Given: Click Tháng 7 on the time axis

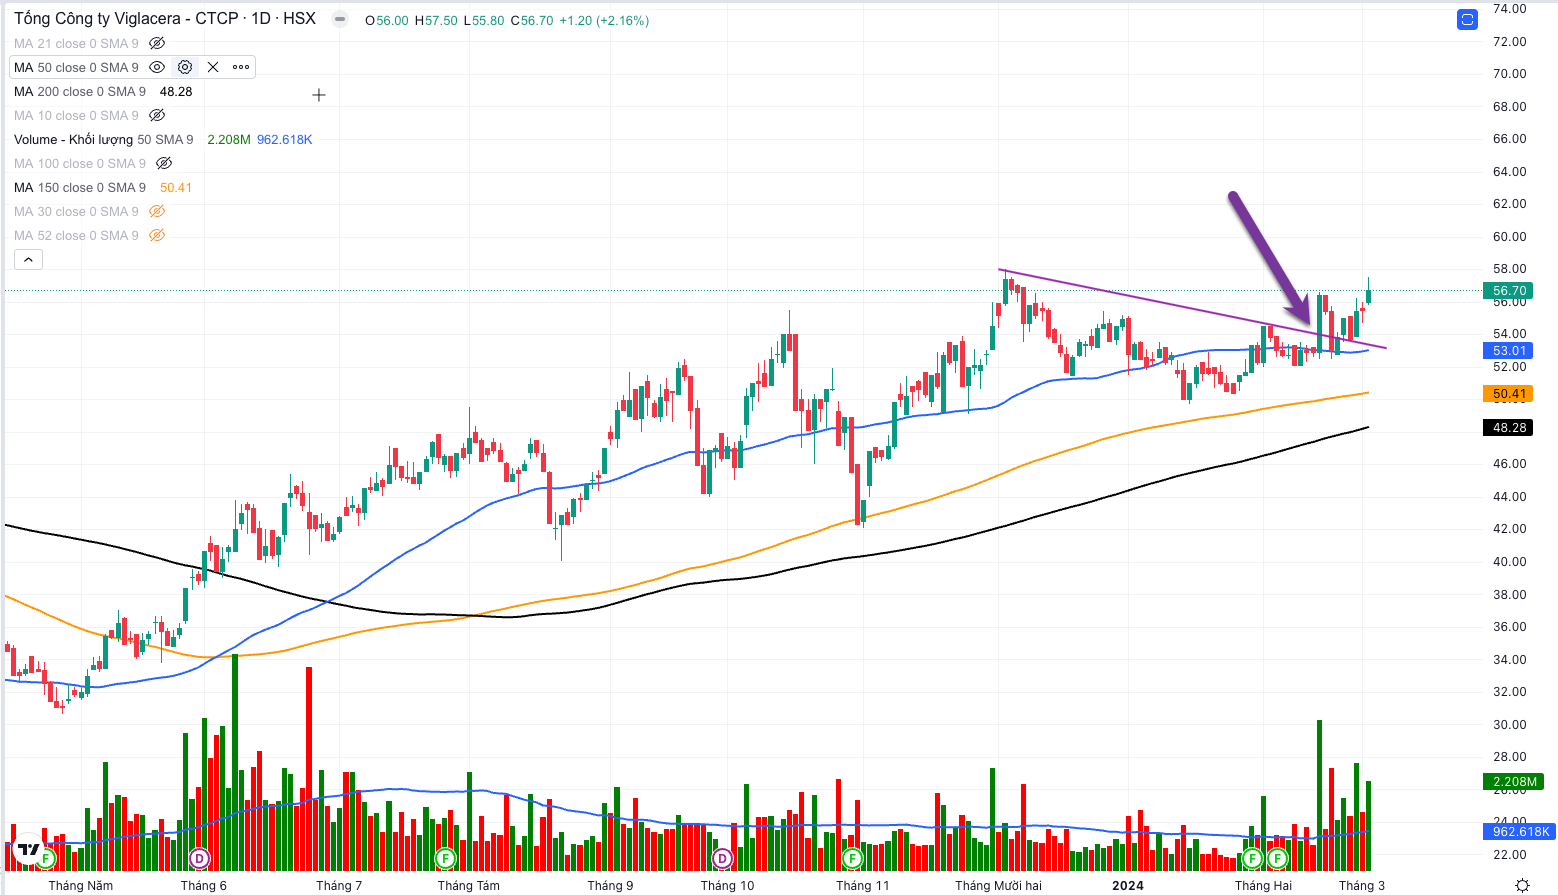Looking at the screenshot, I should click(339, 885).
